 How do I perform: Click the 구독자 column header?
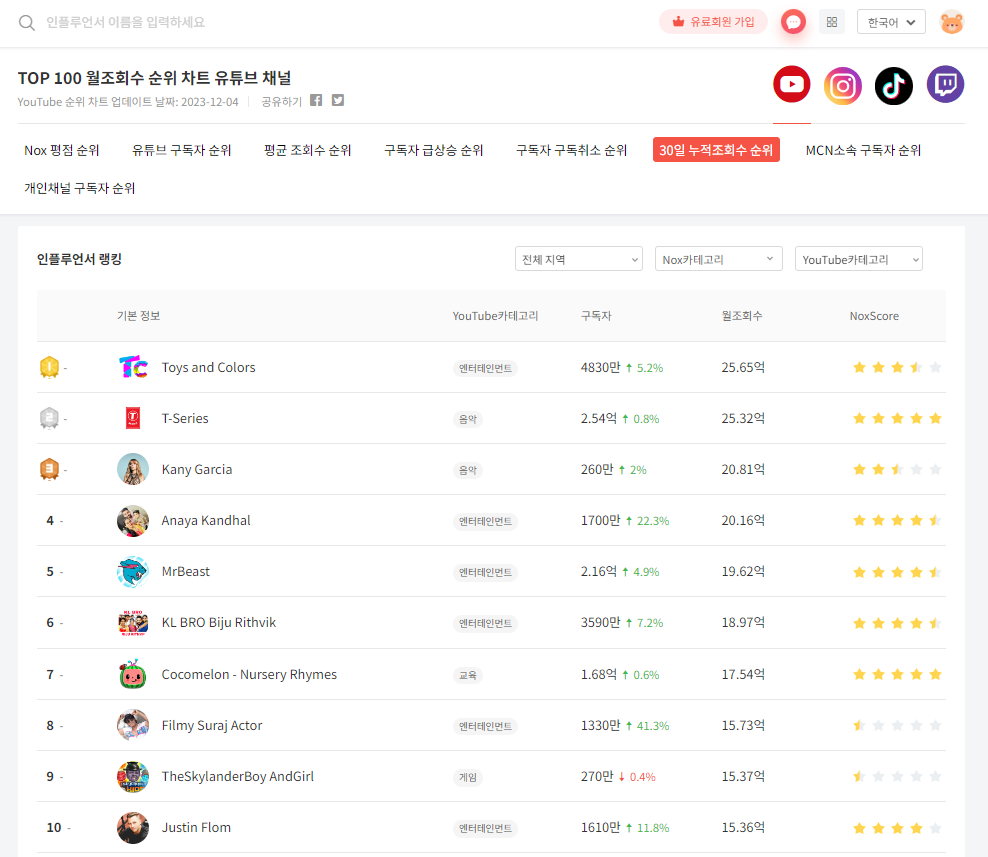[x=596, y=316]
